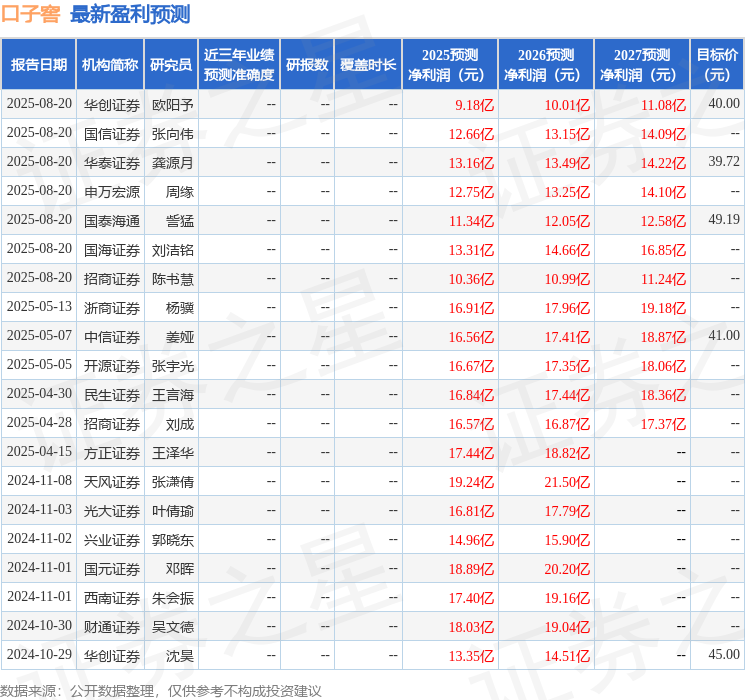Select the 2026预测净利润 column header
Screen dimensions: 745x700
coord(546,65)
